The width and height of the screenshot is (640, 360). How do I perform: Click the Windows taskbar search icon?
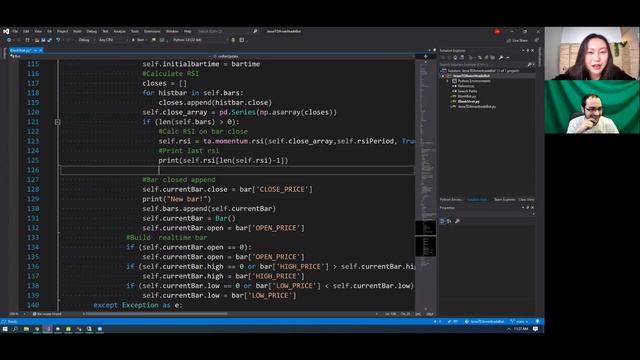(16, 329)
